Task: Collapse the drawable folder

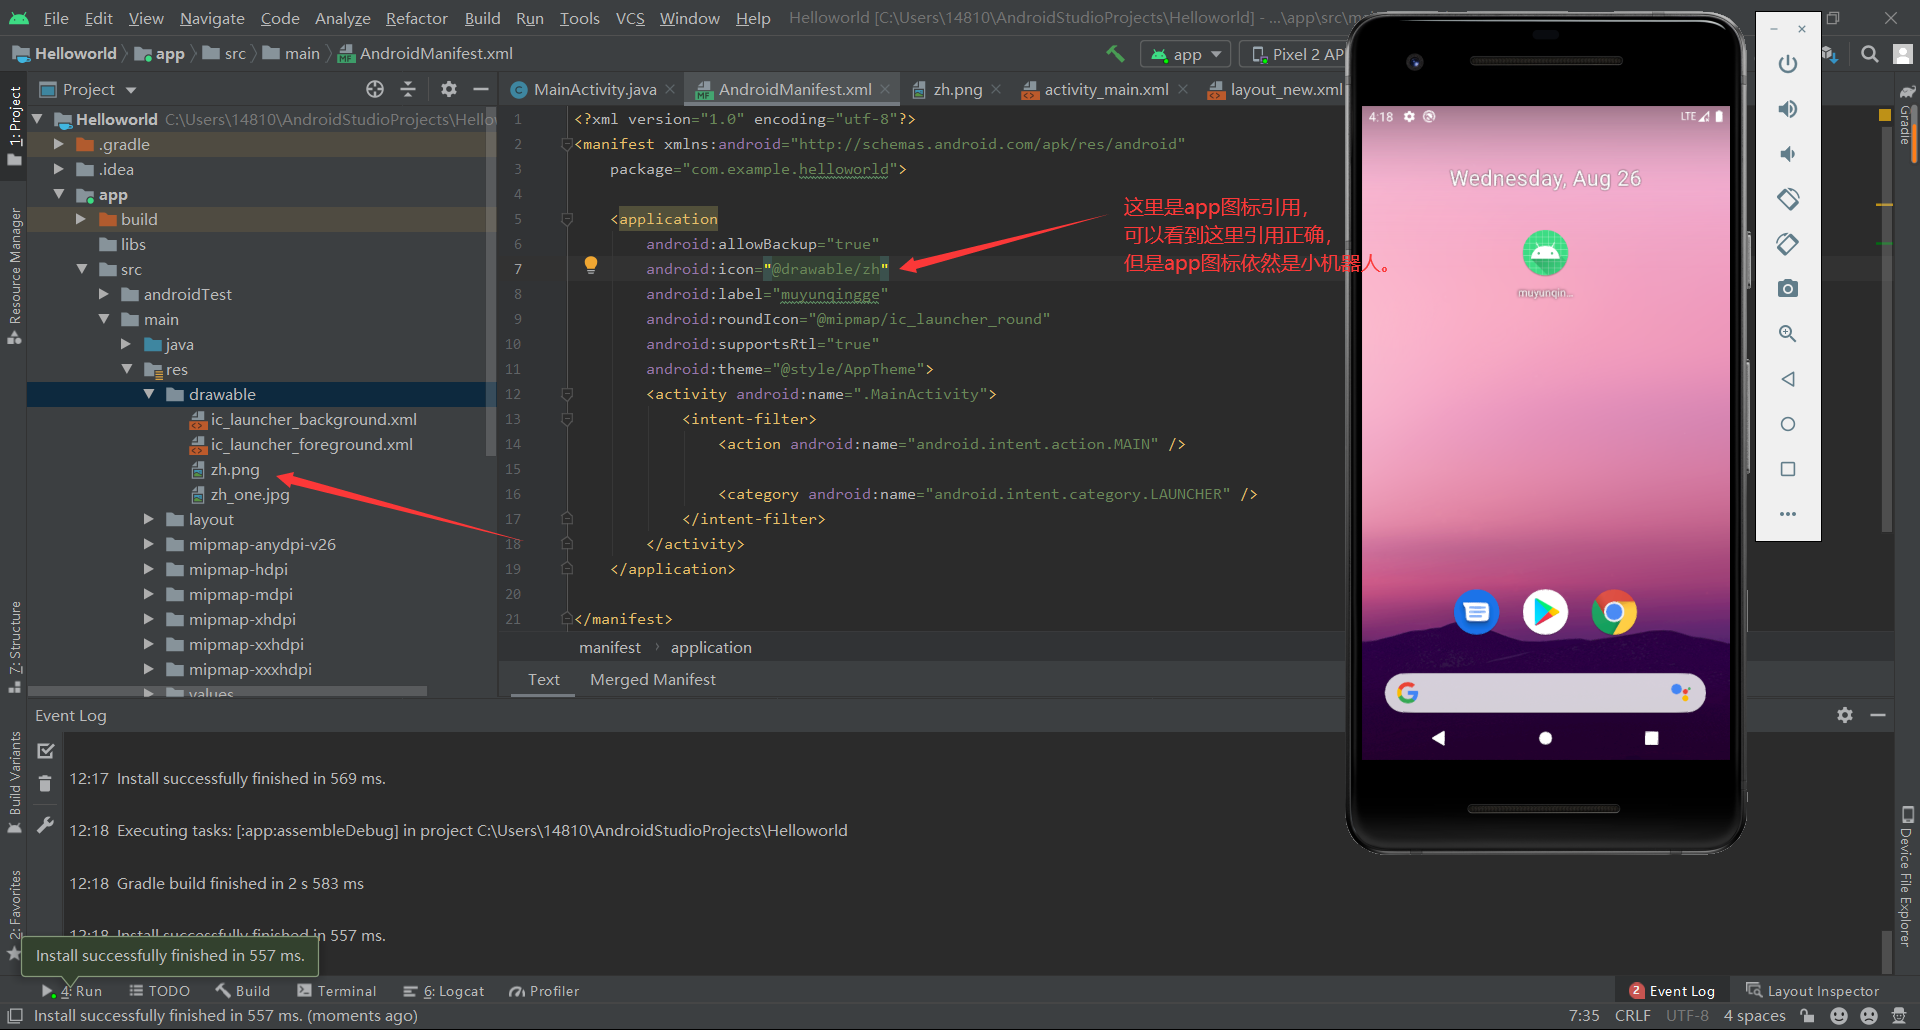Action: click(148, 394)
